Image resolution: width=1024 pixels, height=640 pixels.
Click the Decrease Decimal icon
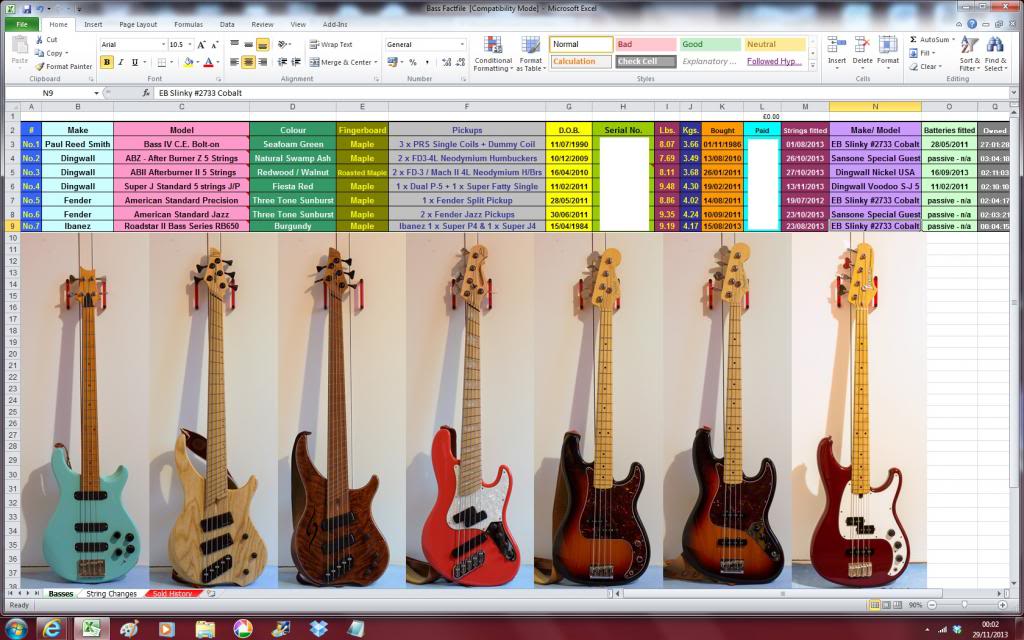pyautogui.click(x=460, y=62)
